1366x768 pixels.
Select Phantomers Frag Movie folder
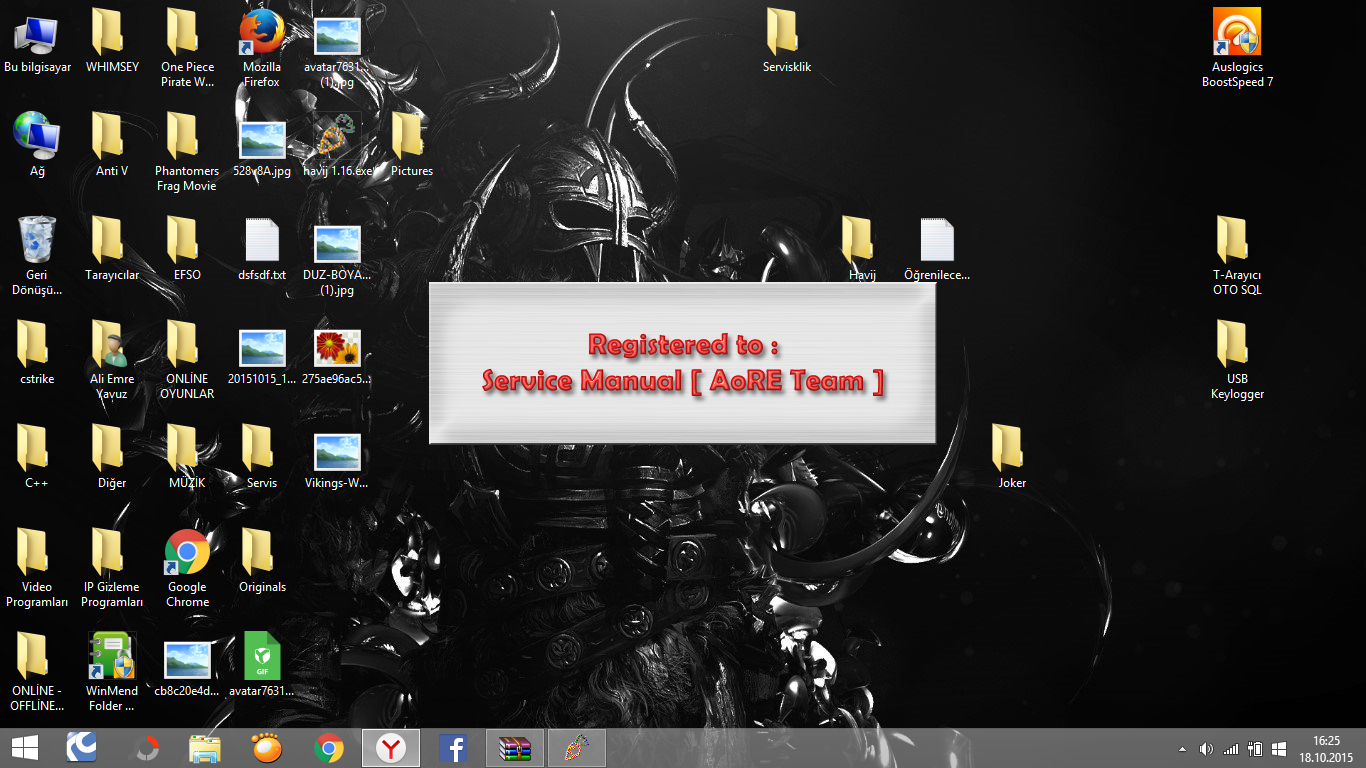coord(187,153)
